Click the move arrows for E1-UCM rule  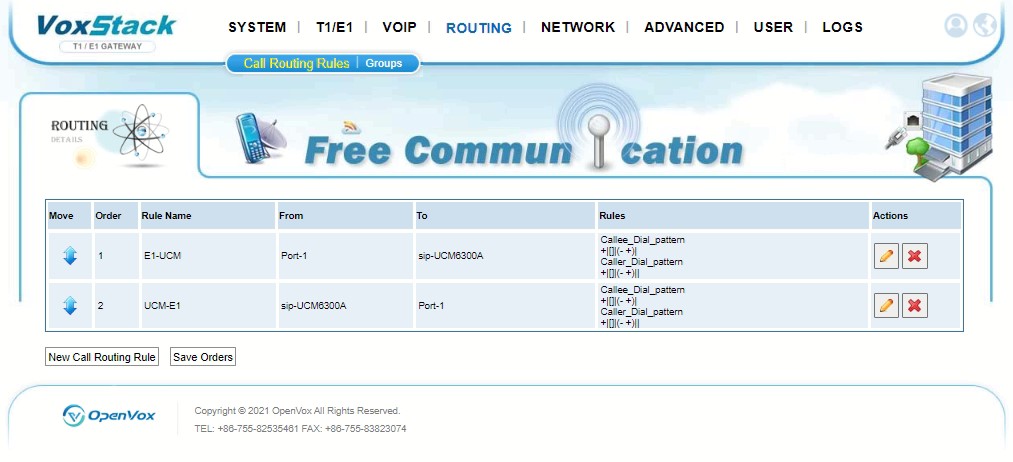point(70,256)
